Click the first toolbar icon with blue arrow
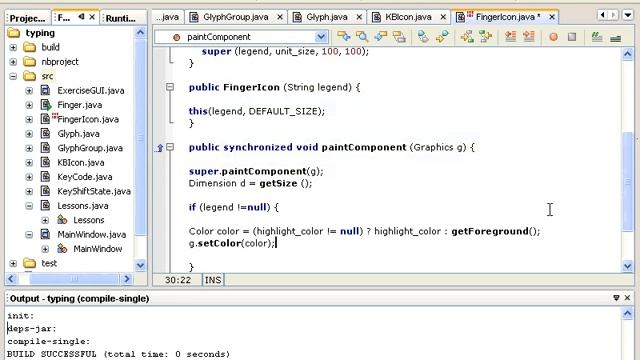The image size is (640, 360). [x=344, y=37]
